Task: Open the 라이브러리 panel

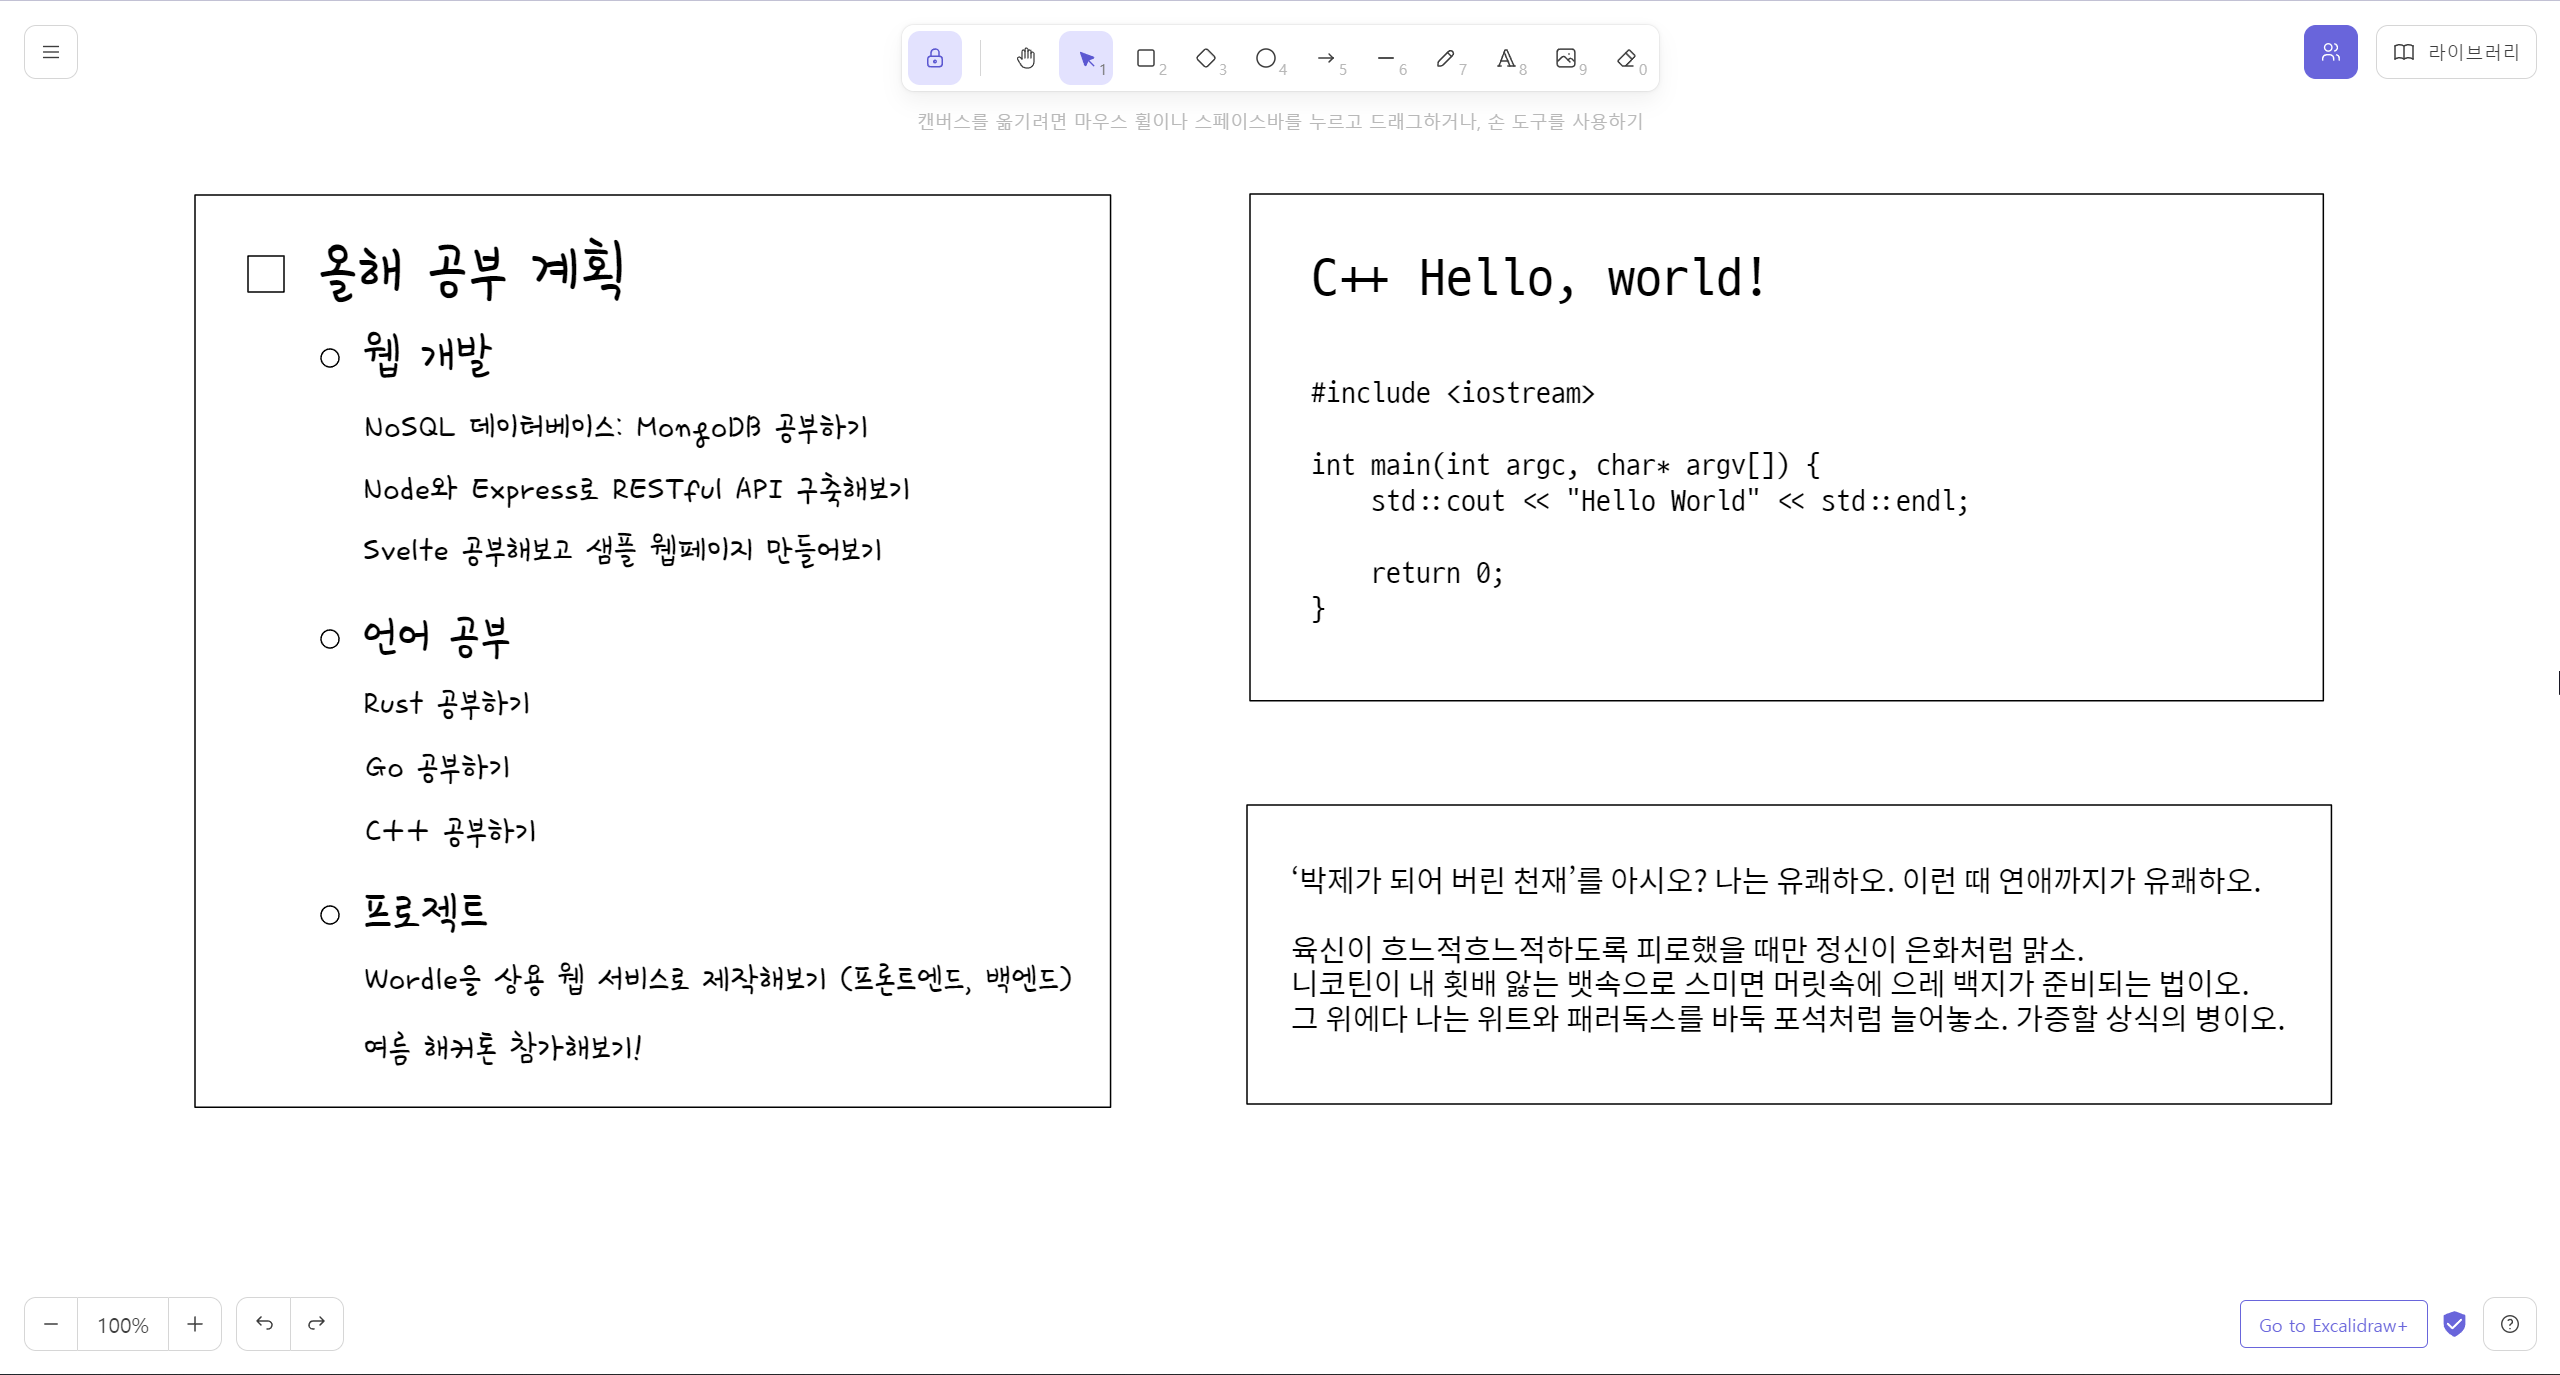Action: [x=2457, y=52]
